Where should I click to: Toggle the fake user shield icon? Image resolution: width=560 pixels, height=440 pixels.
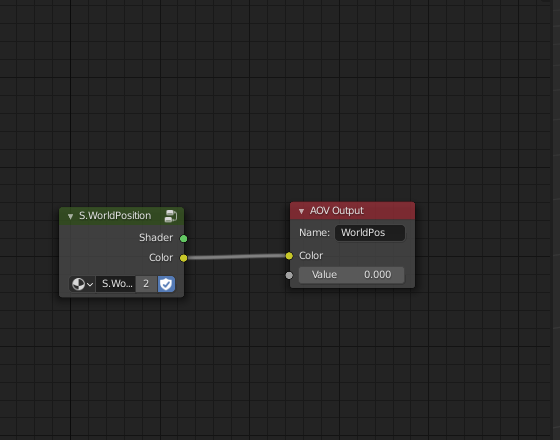166,284
